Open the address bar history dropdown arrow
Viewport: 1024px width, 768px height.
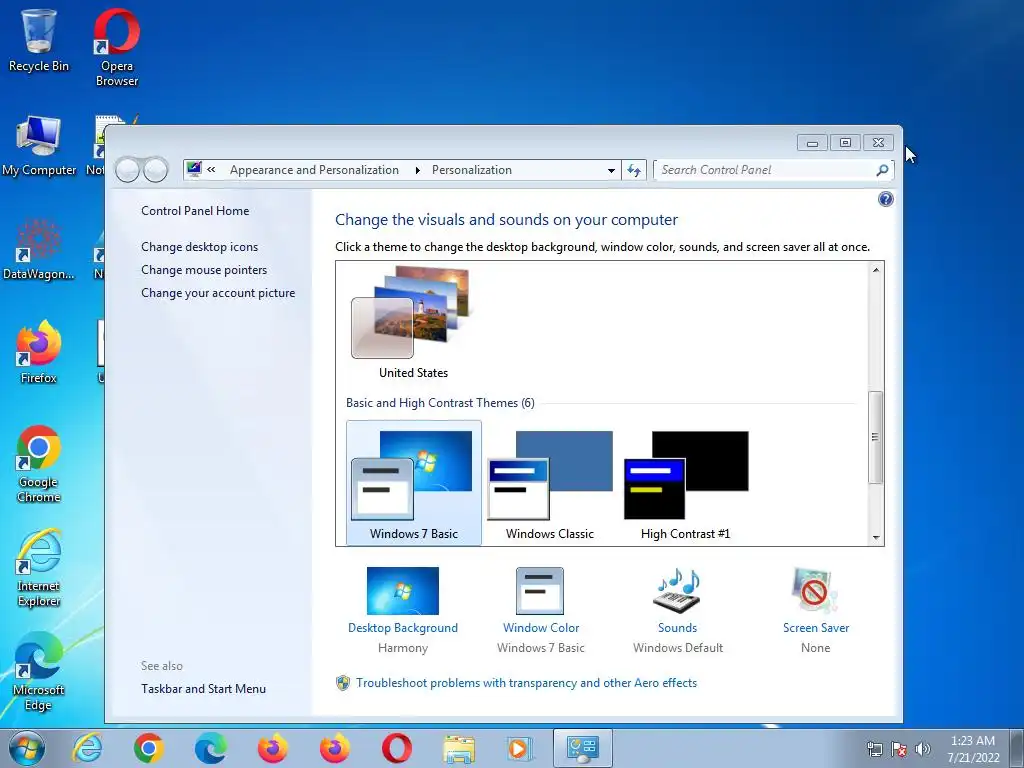(x=611, y=170)
